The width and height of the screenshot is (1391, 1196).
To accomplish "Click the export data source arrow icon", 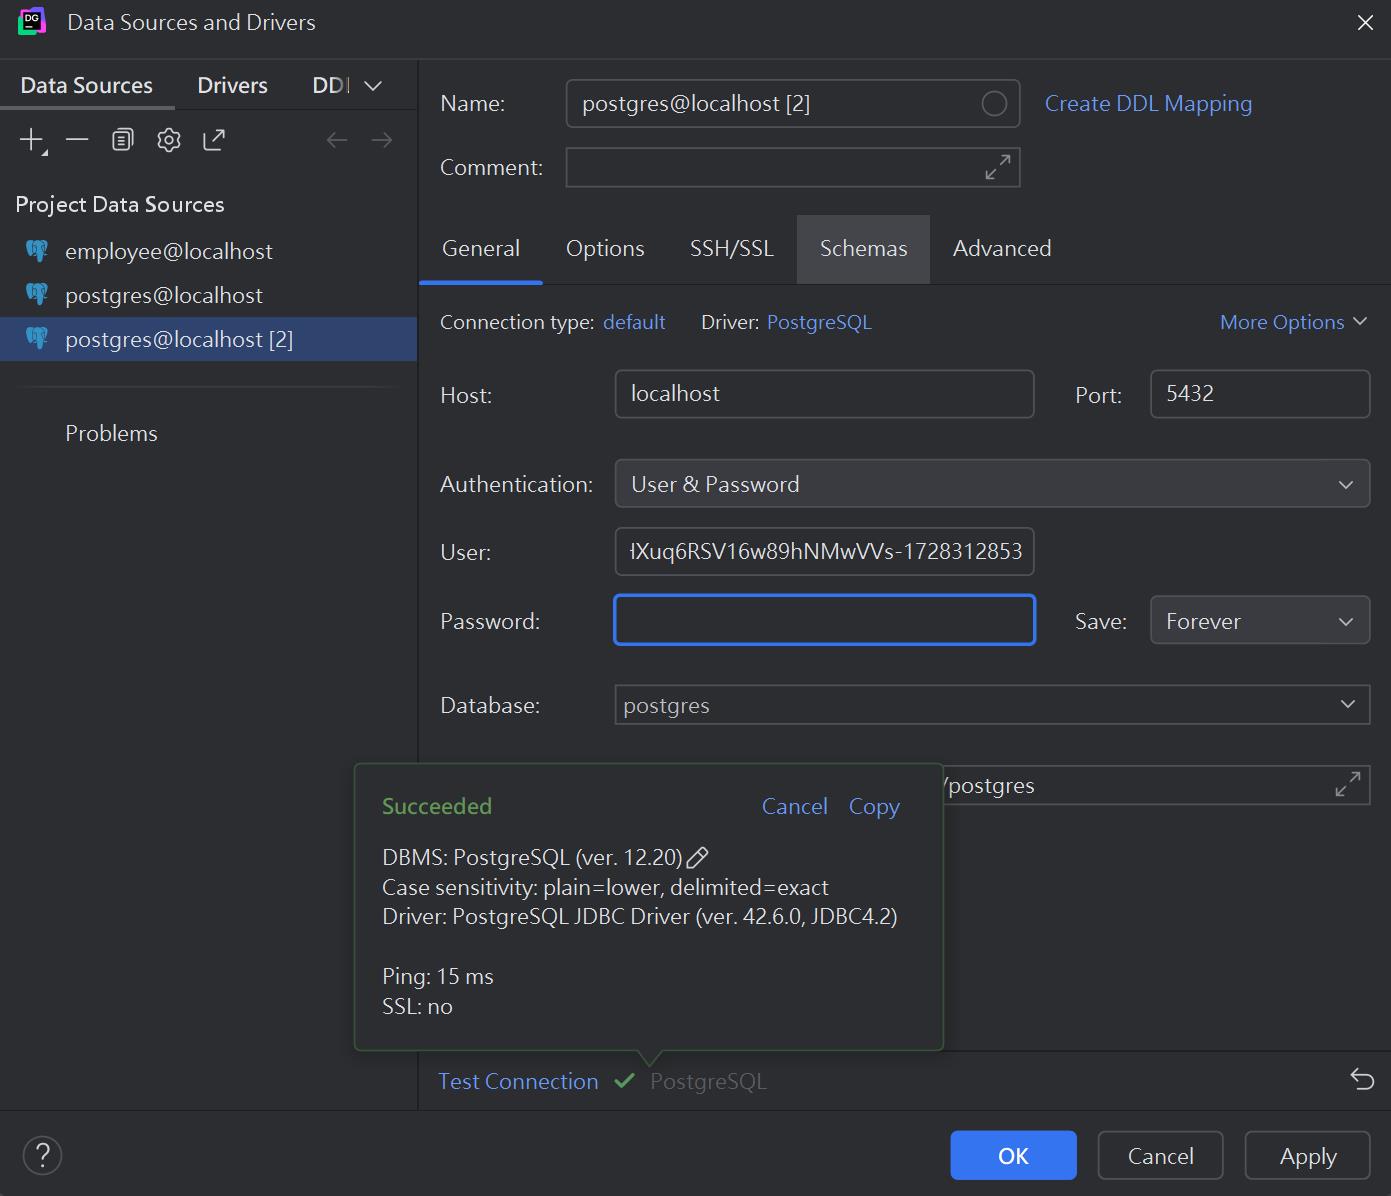I will pos(214,140).
